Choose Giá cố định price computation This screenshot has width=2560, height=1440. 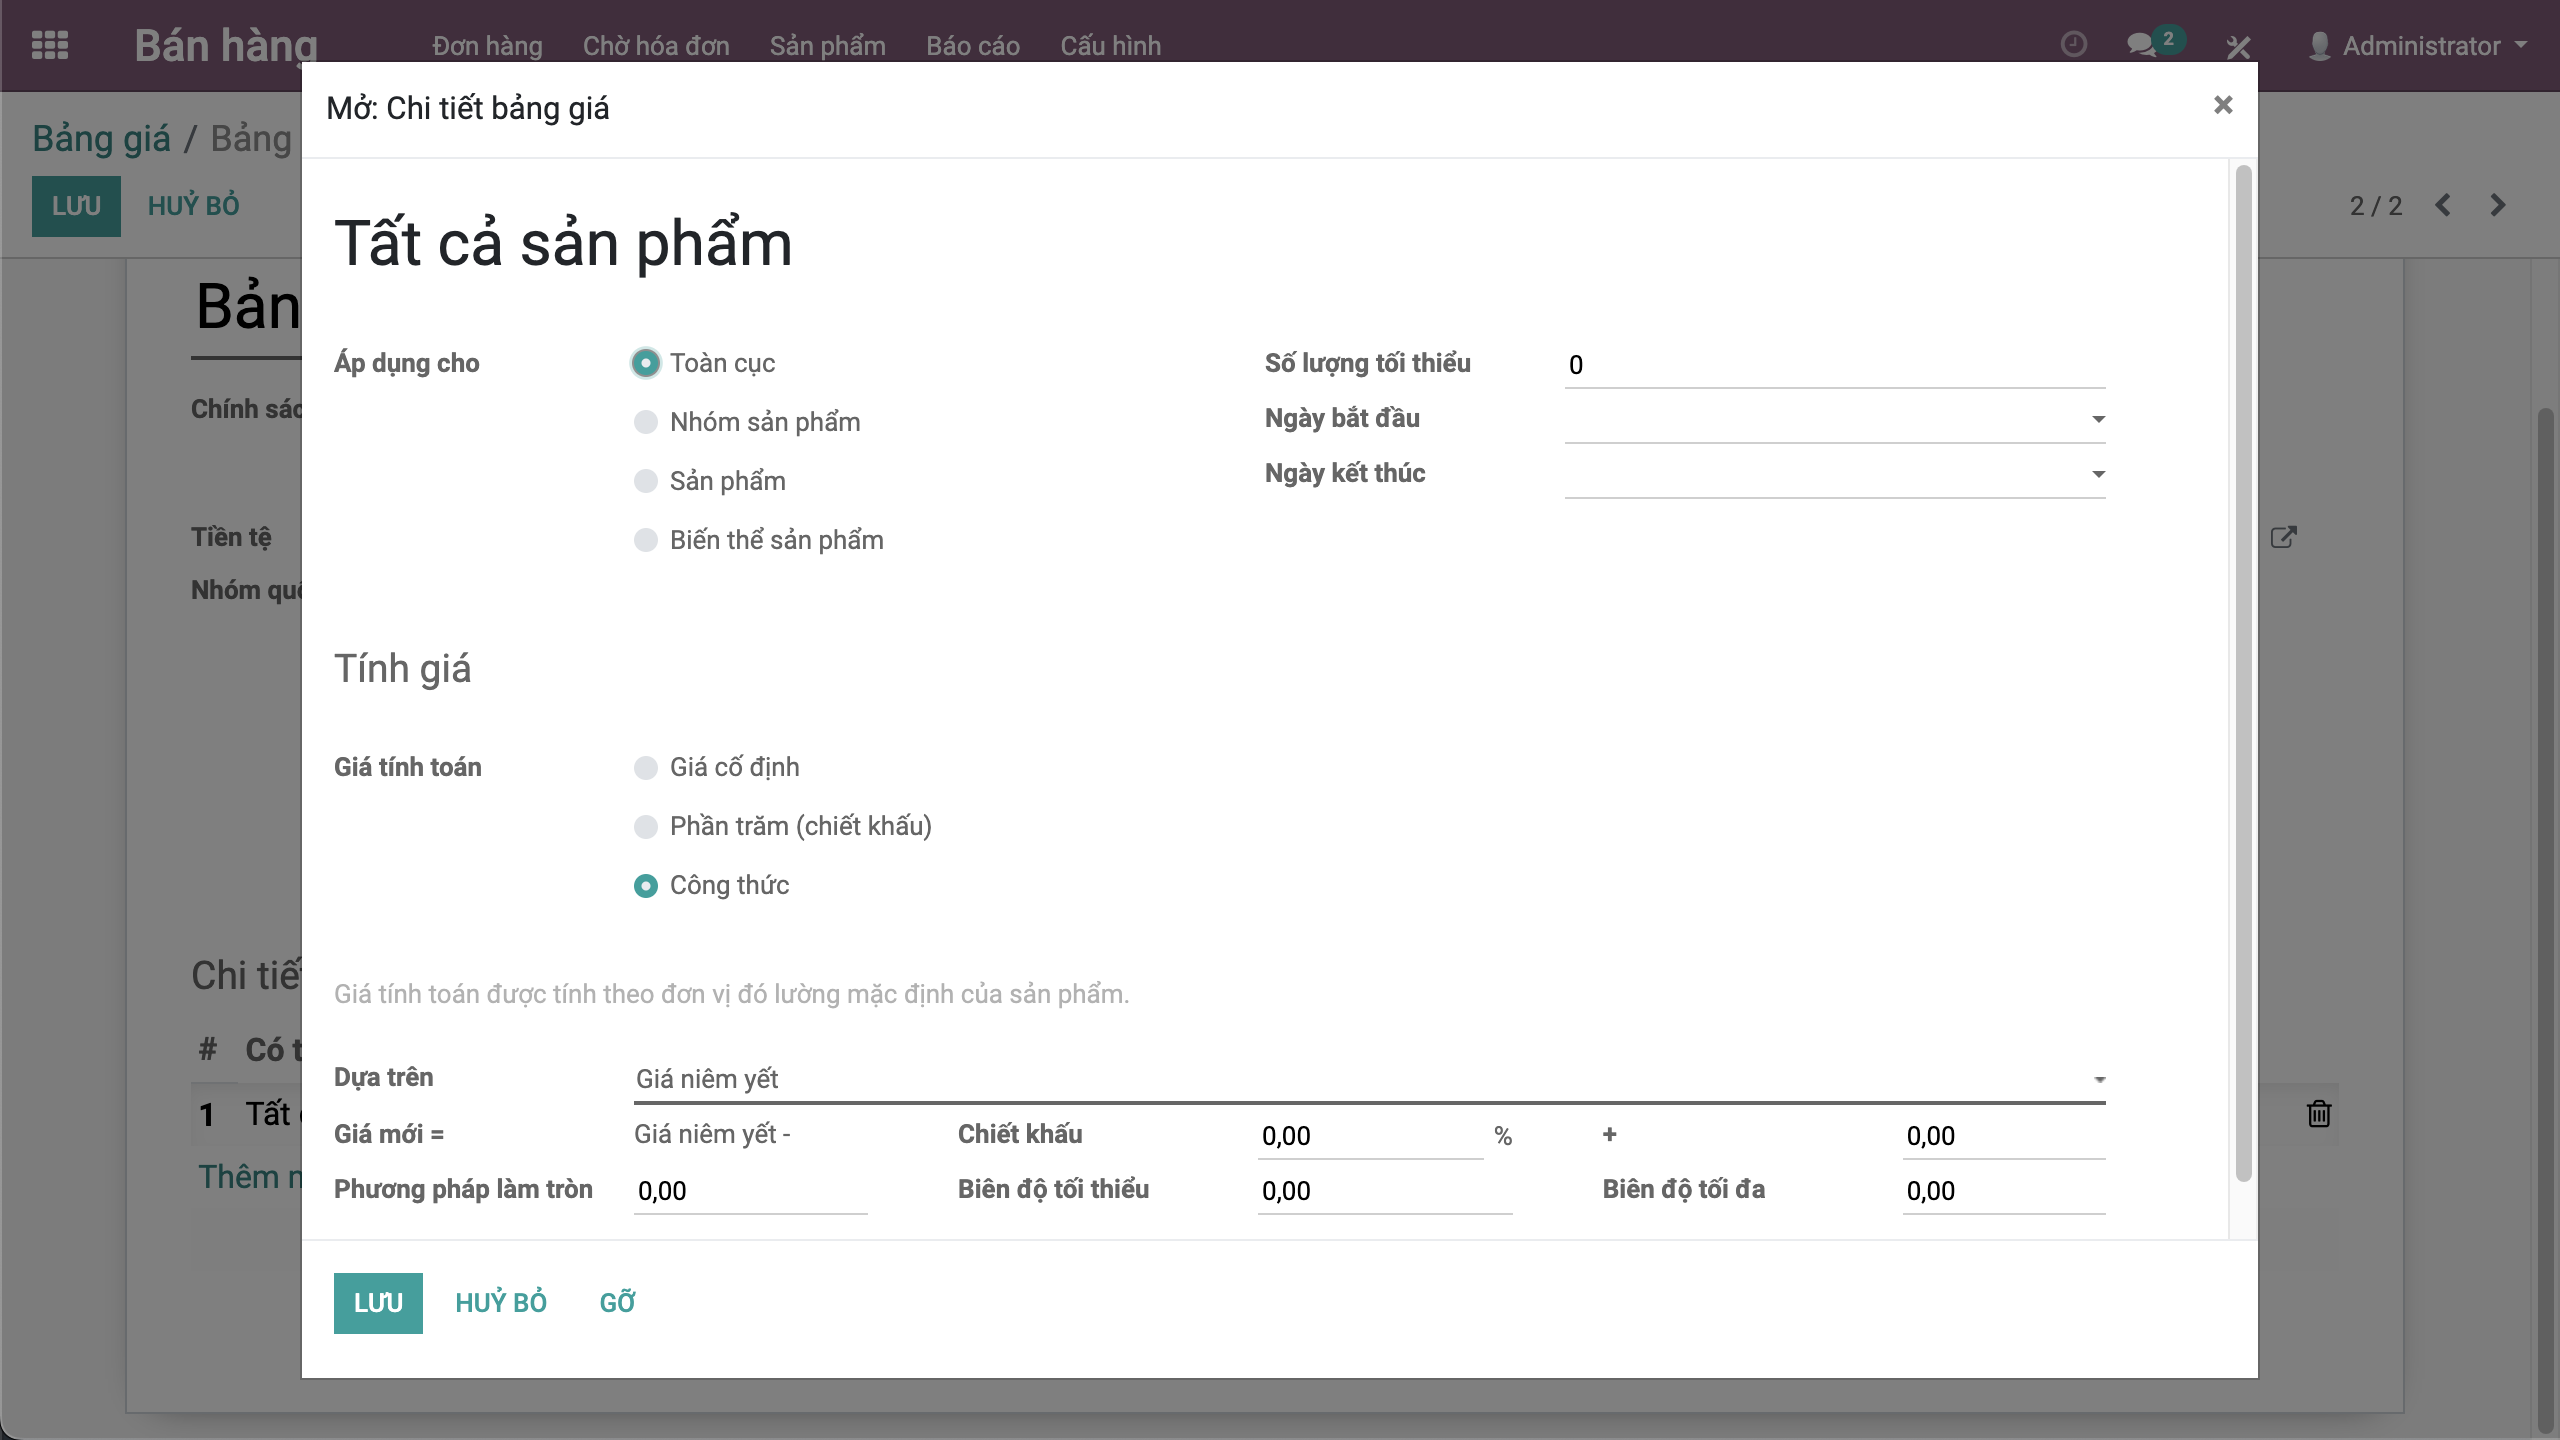click(x=646, y=767)
